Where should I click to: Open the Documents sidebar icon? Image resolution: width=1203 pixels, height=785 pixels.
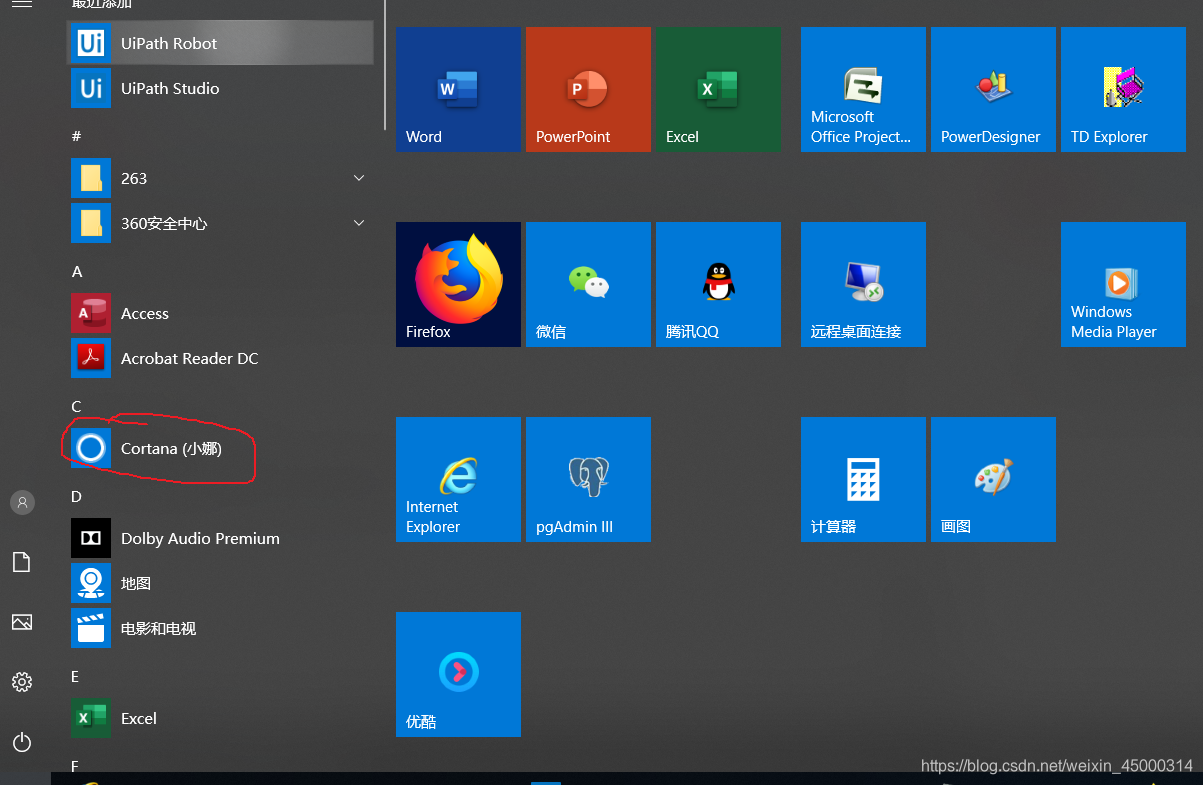coord(22,562)
